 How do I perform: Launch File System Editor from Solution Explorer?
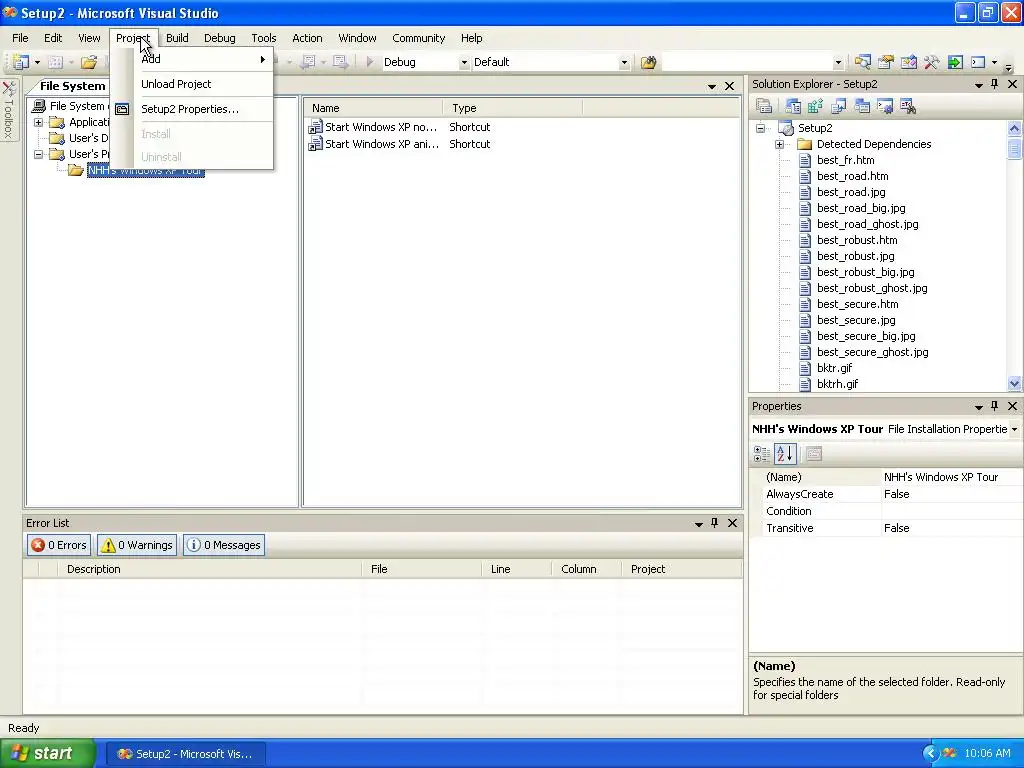coord(793,106)
